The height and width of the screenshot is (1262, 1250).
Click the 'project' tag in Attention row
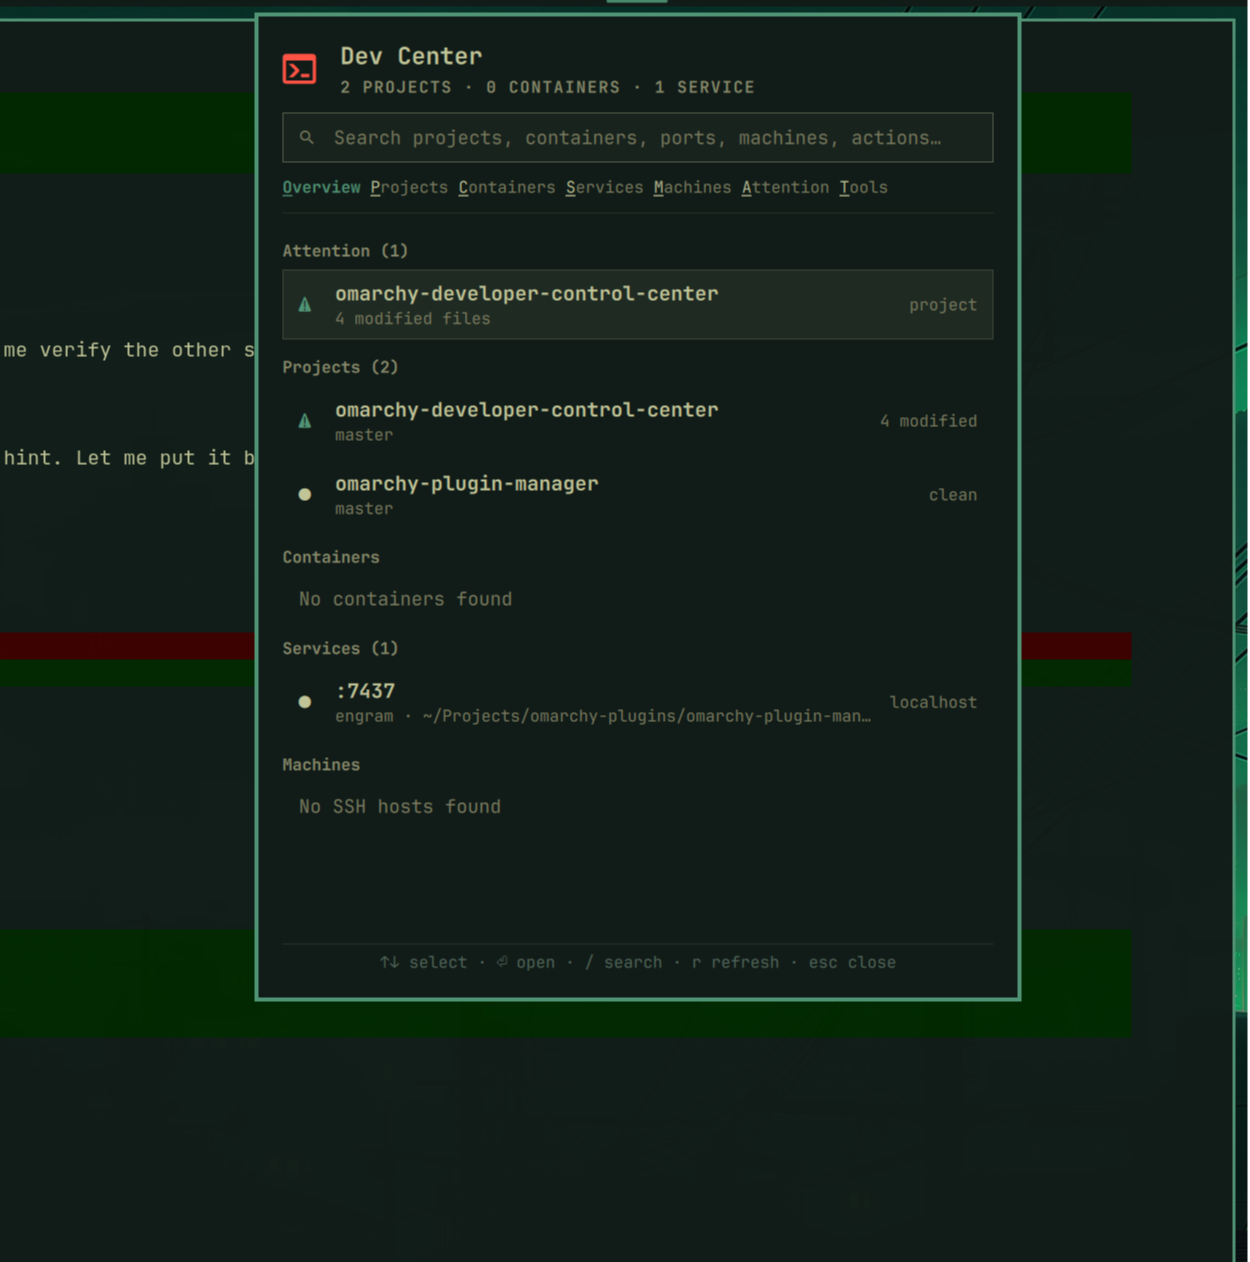click(x=943, y=305)
